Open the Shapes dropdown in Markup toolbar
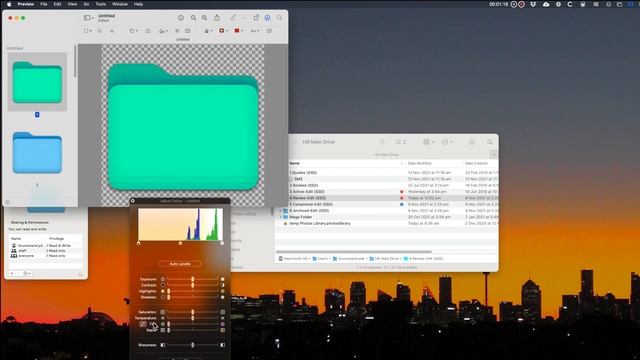Image resolution: width=640 pixels, height=360 pixels. coord(133,31)
